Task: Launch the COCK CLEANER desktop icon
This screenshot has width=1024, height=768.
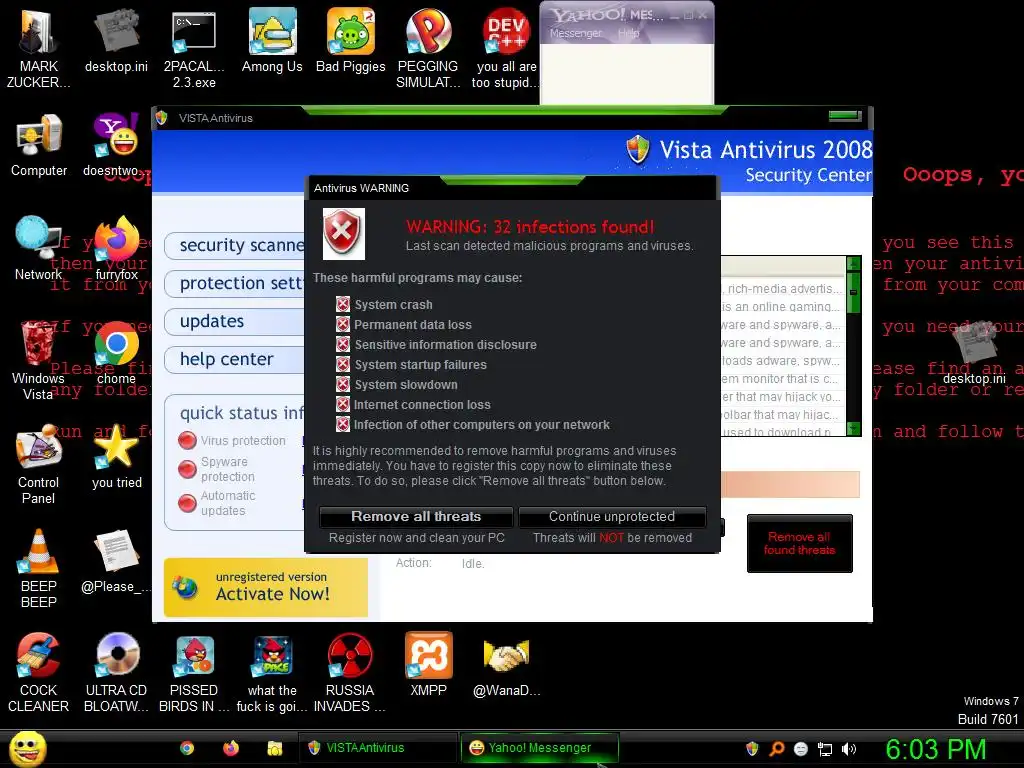Action: 38,673
